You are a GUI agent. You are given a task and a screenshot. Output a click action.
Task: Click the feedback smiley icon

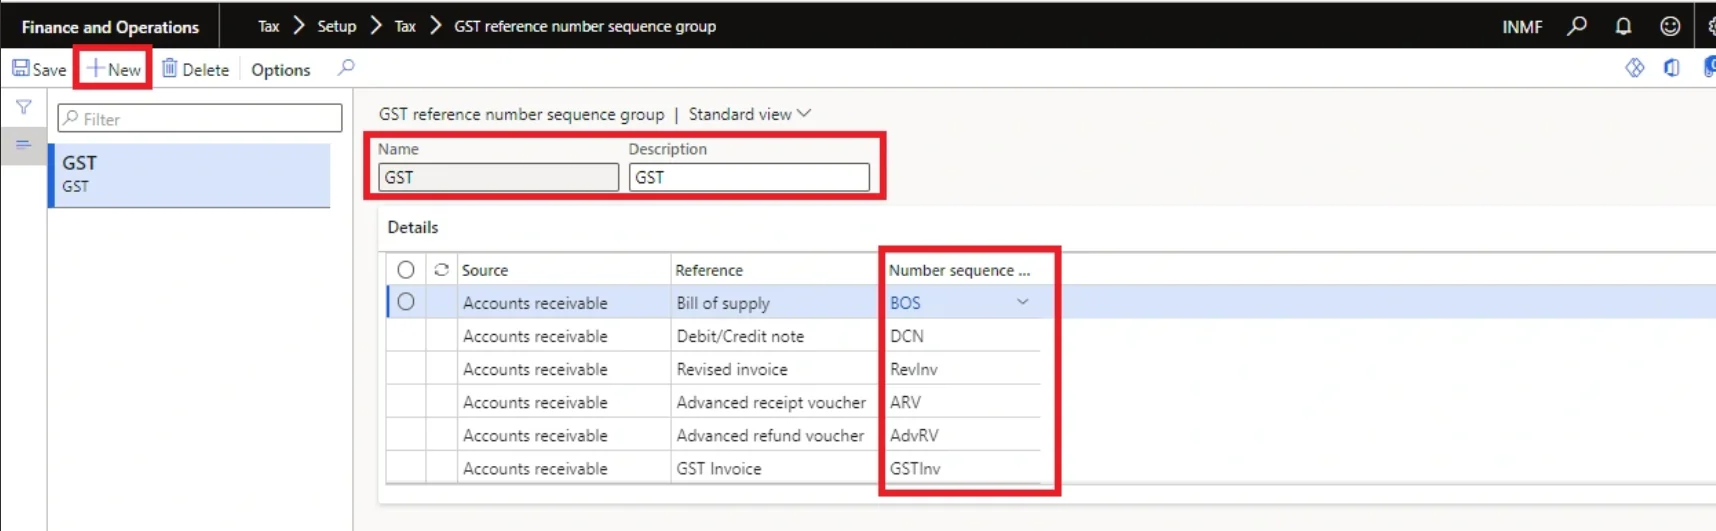coord(1670,26)
